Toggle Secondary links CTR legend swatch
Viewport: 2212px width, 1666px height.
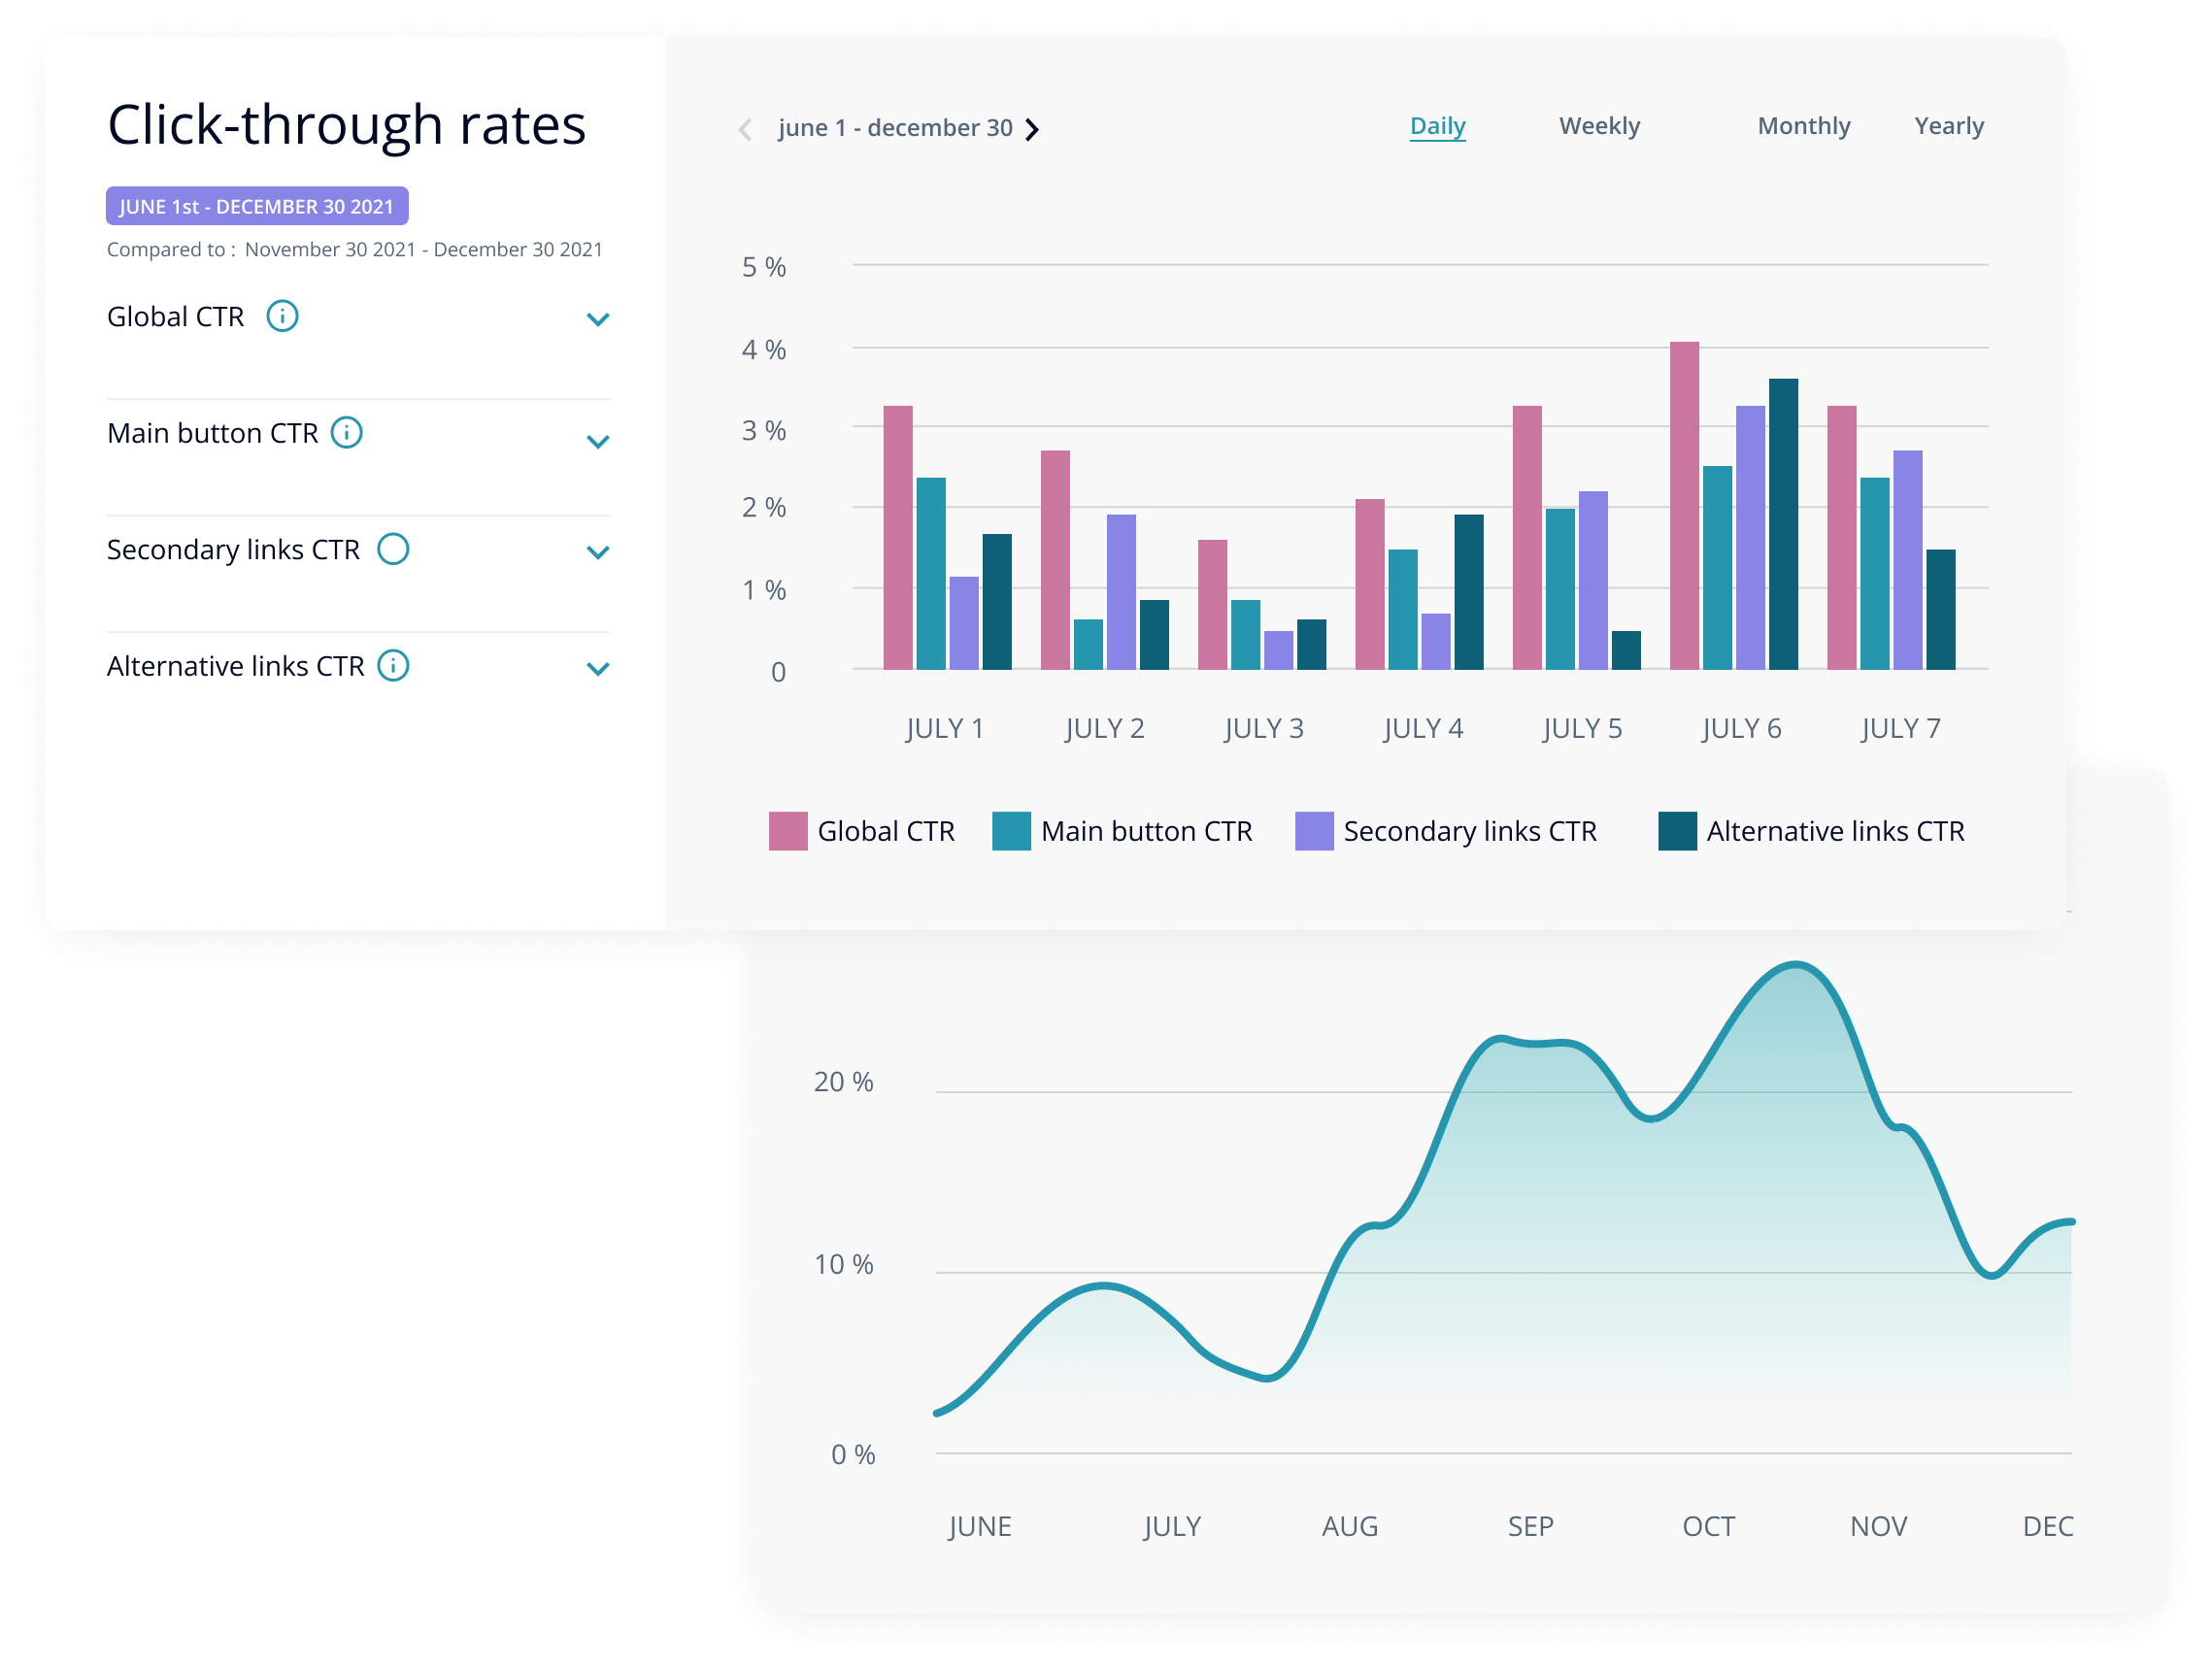point(1314,831)
